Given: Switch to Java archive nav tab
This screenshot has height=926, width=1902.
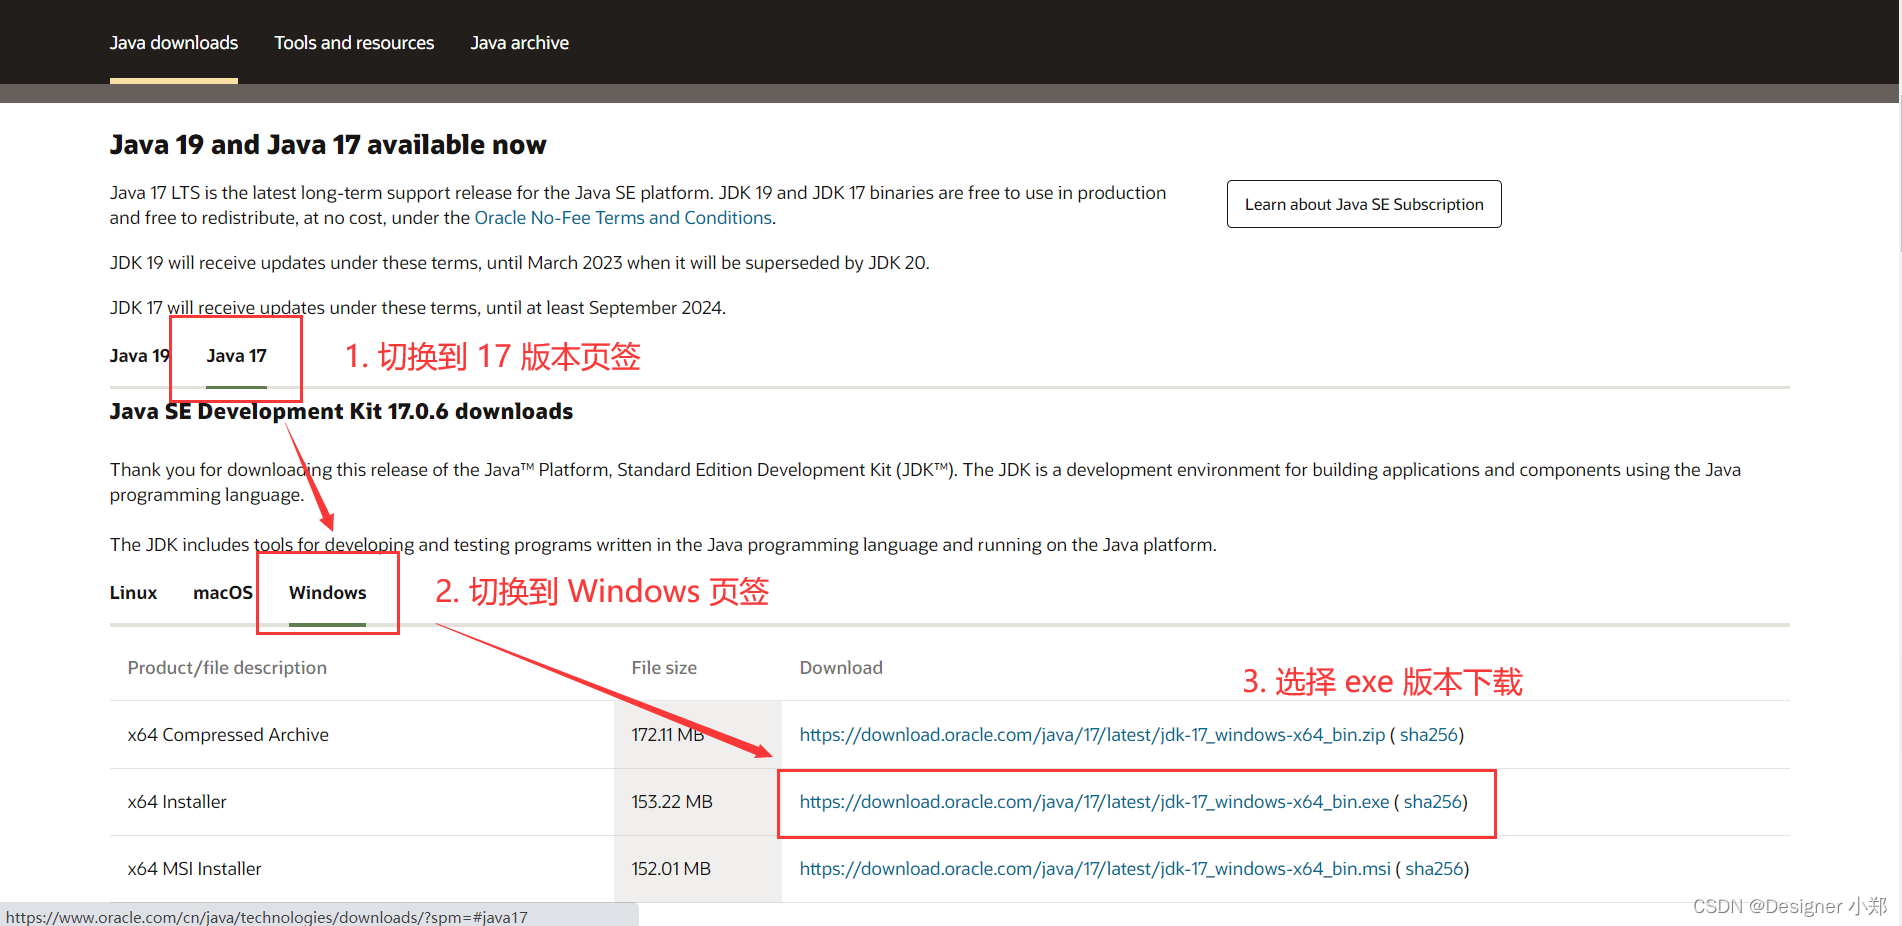Looking at the screenshot, I should pyautogui.click(x=520, y=43).
